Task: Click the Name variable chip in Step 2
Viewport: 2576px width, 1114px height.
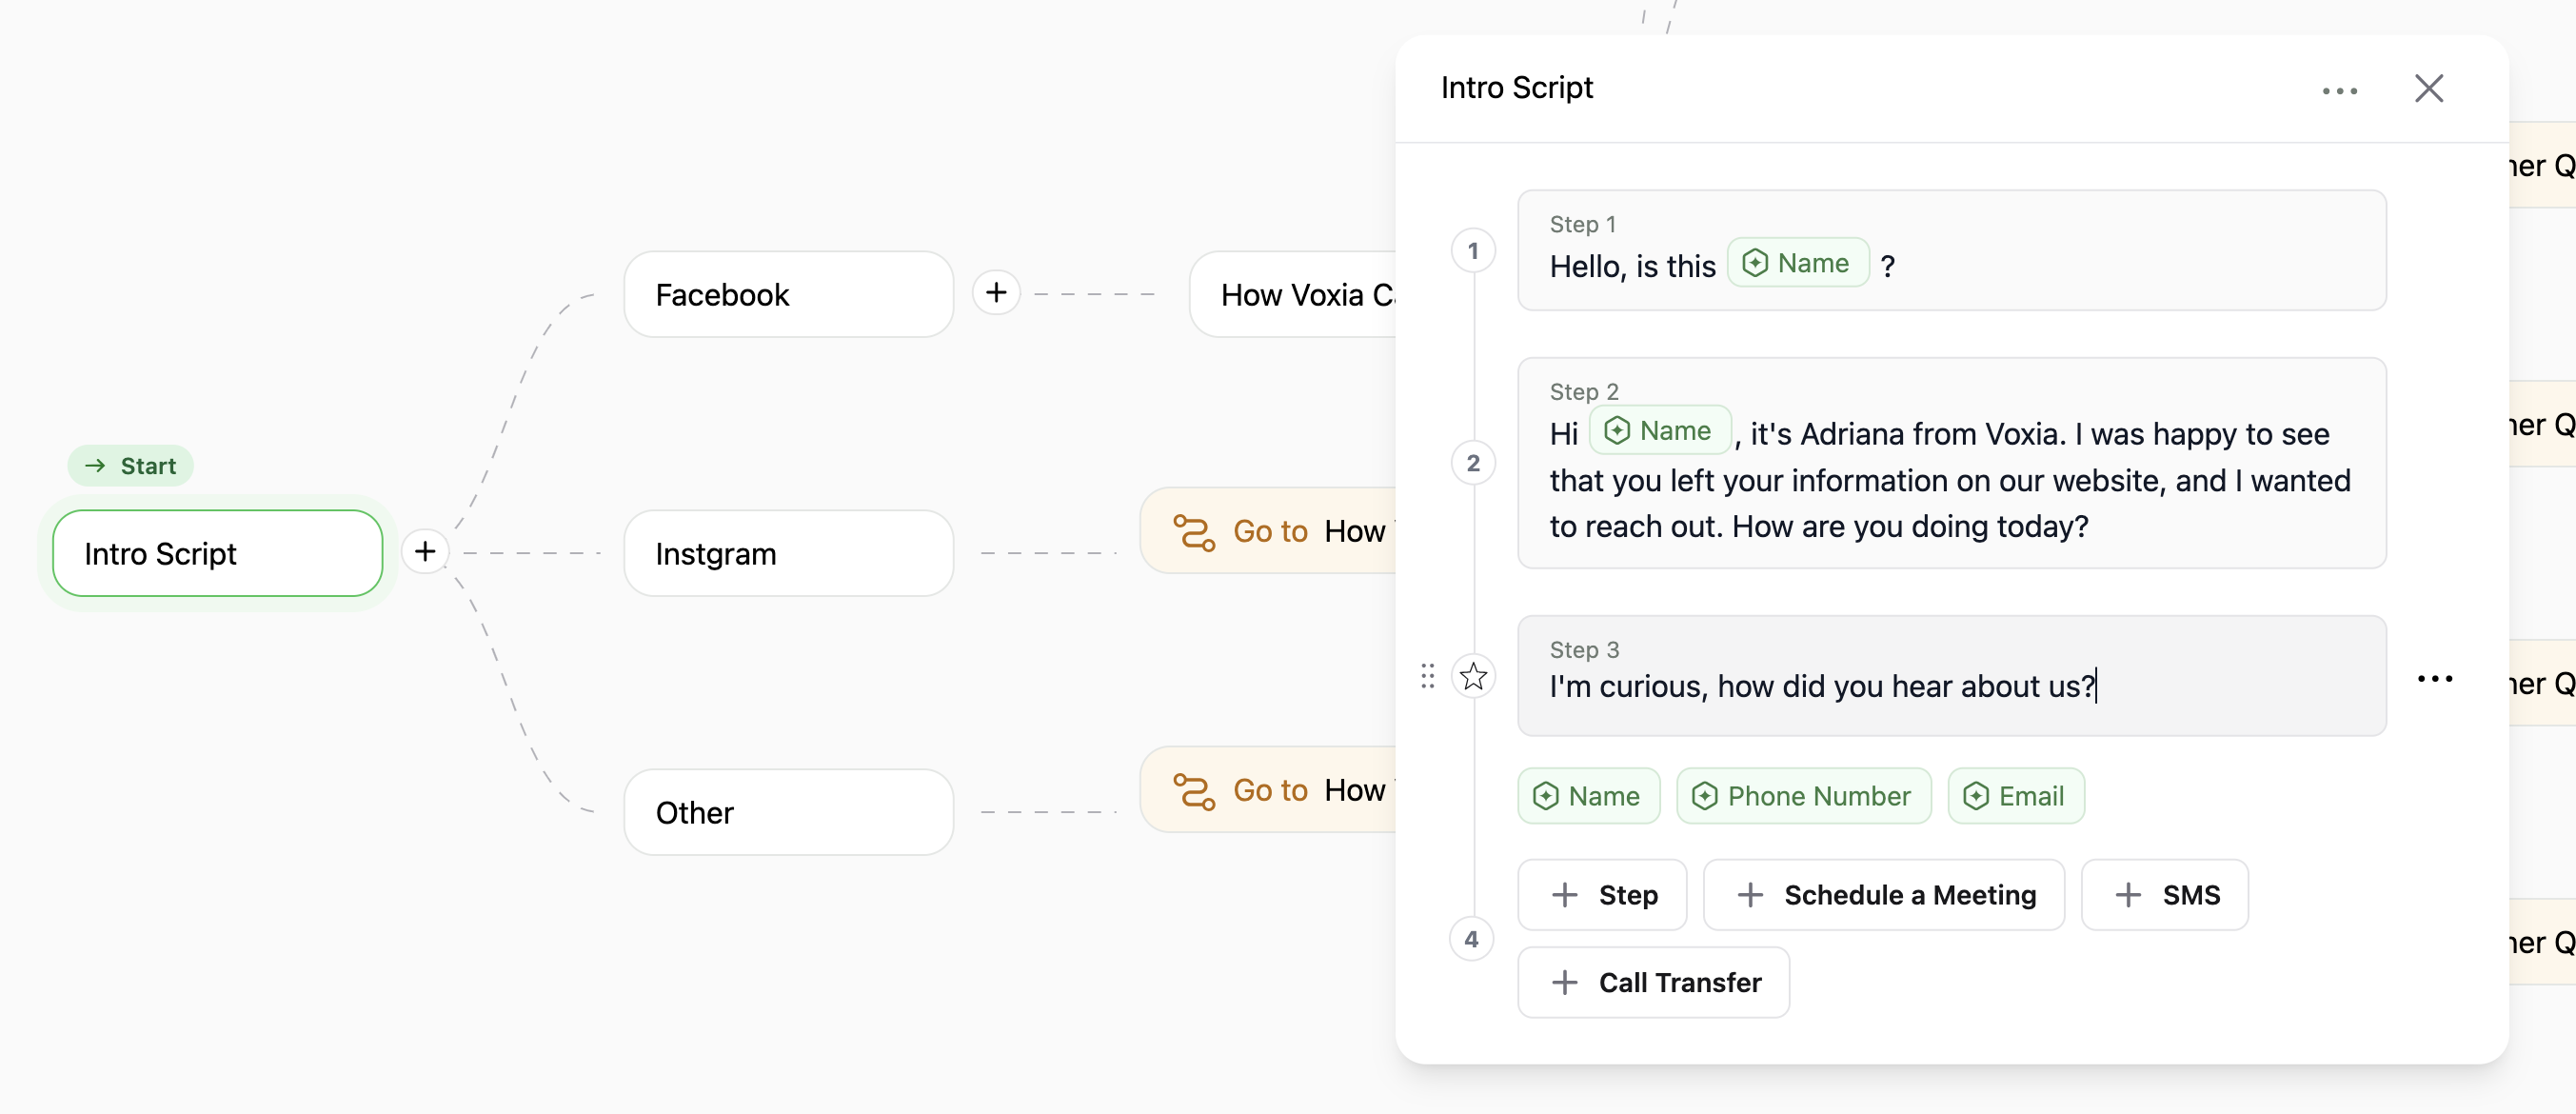Action: pyautogui.click(x=1659, y=431)
